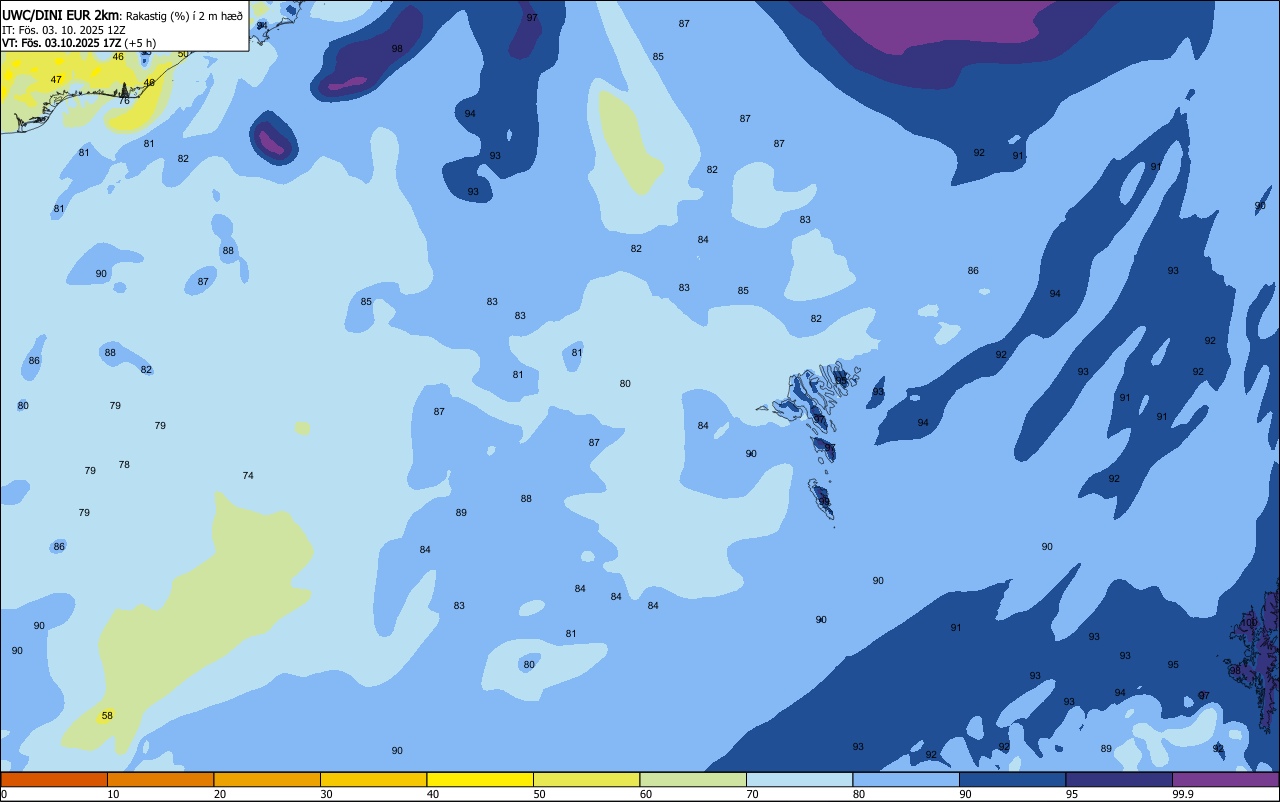Pick the 20–30 legend color swatch
The image size is (1280, 802).
267,779
